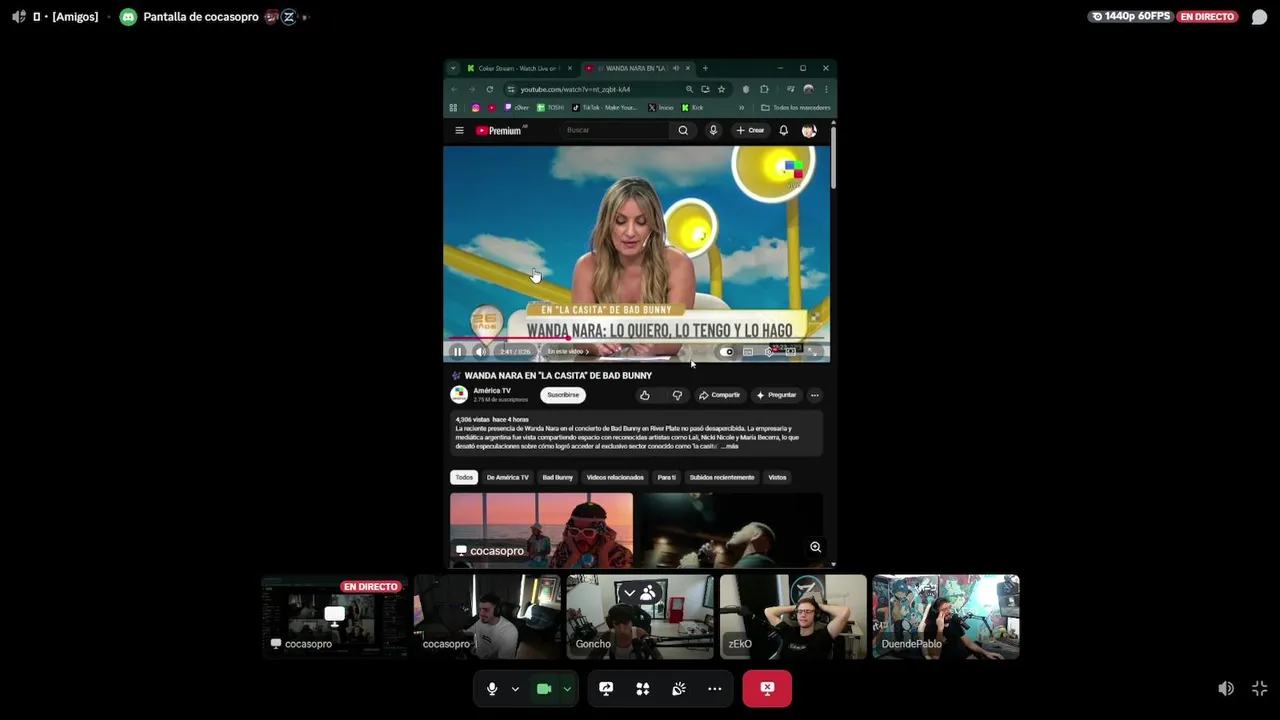
Task: Open the Discord Activities launcher icon
Action: 643,689
